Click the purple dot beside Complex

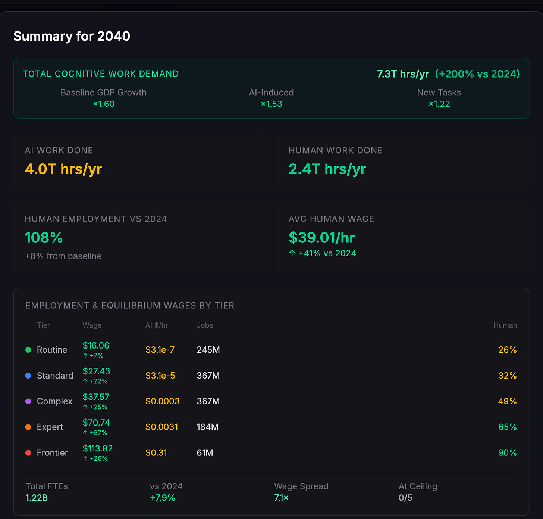coord(28,401)
